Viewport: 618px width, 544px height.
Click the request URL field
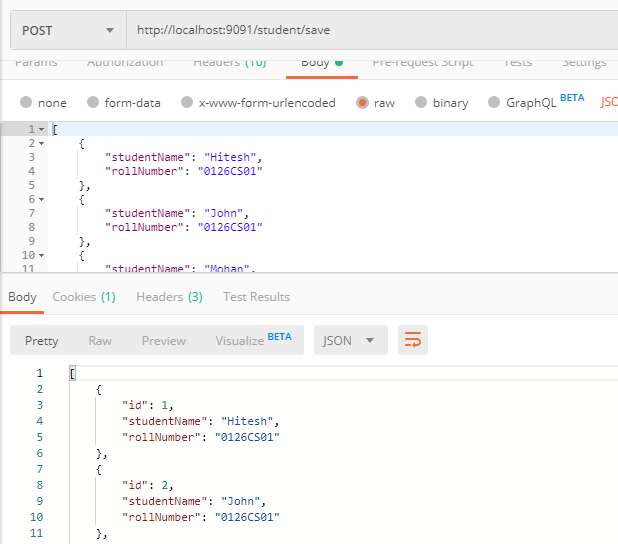coord(370,31)
